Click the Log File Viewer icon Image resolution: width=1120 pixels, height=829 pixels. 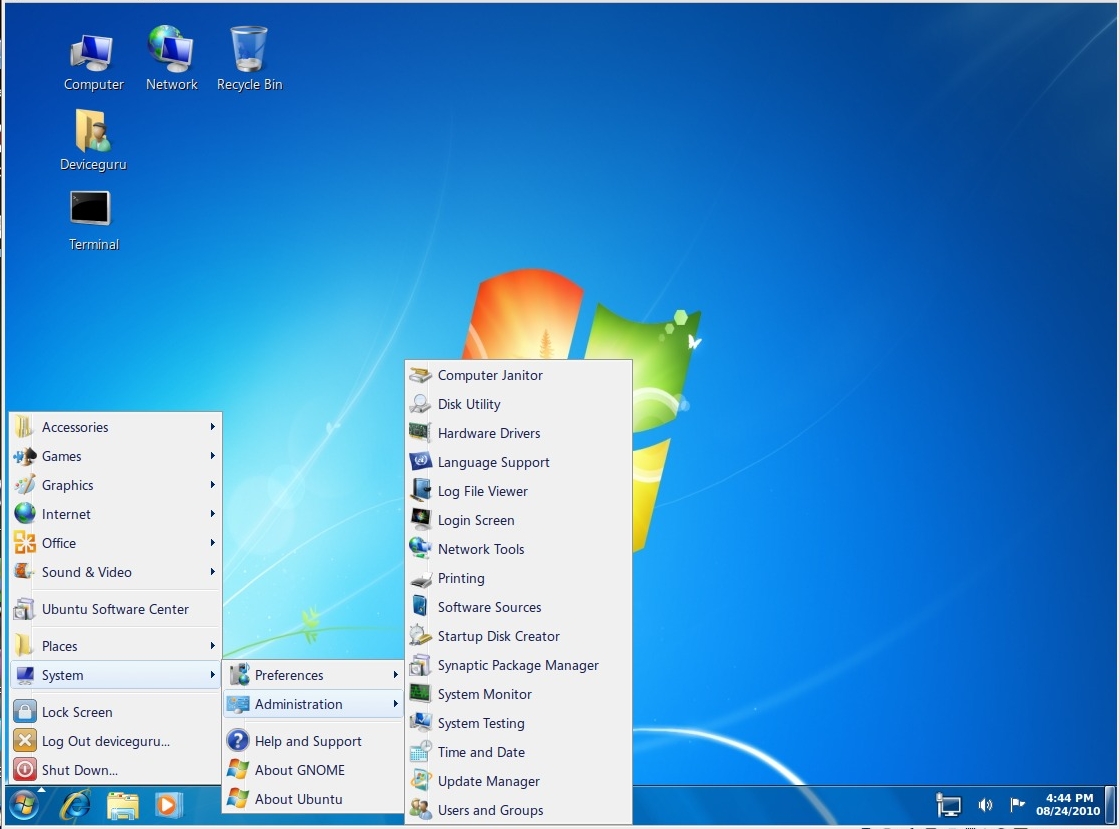click(x=420, y=491)
